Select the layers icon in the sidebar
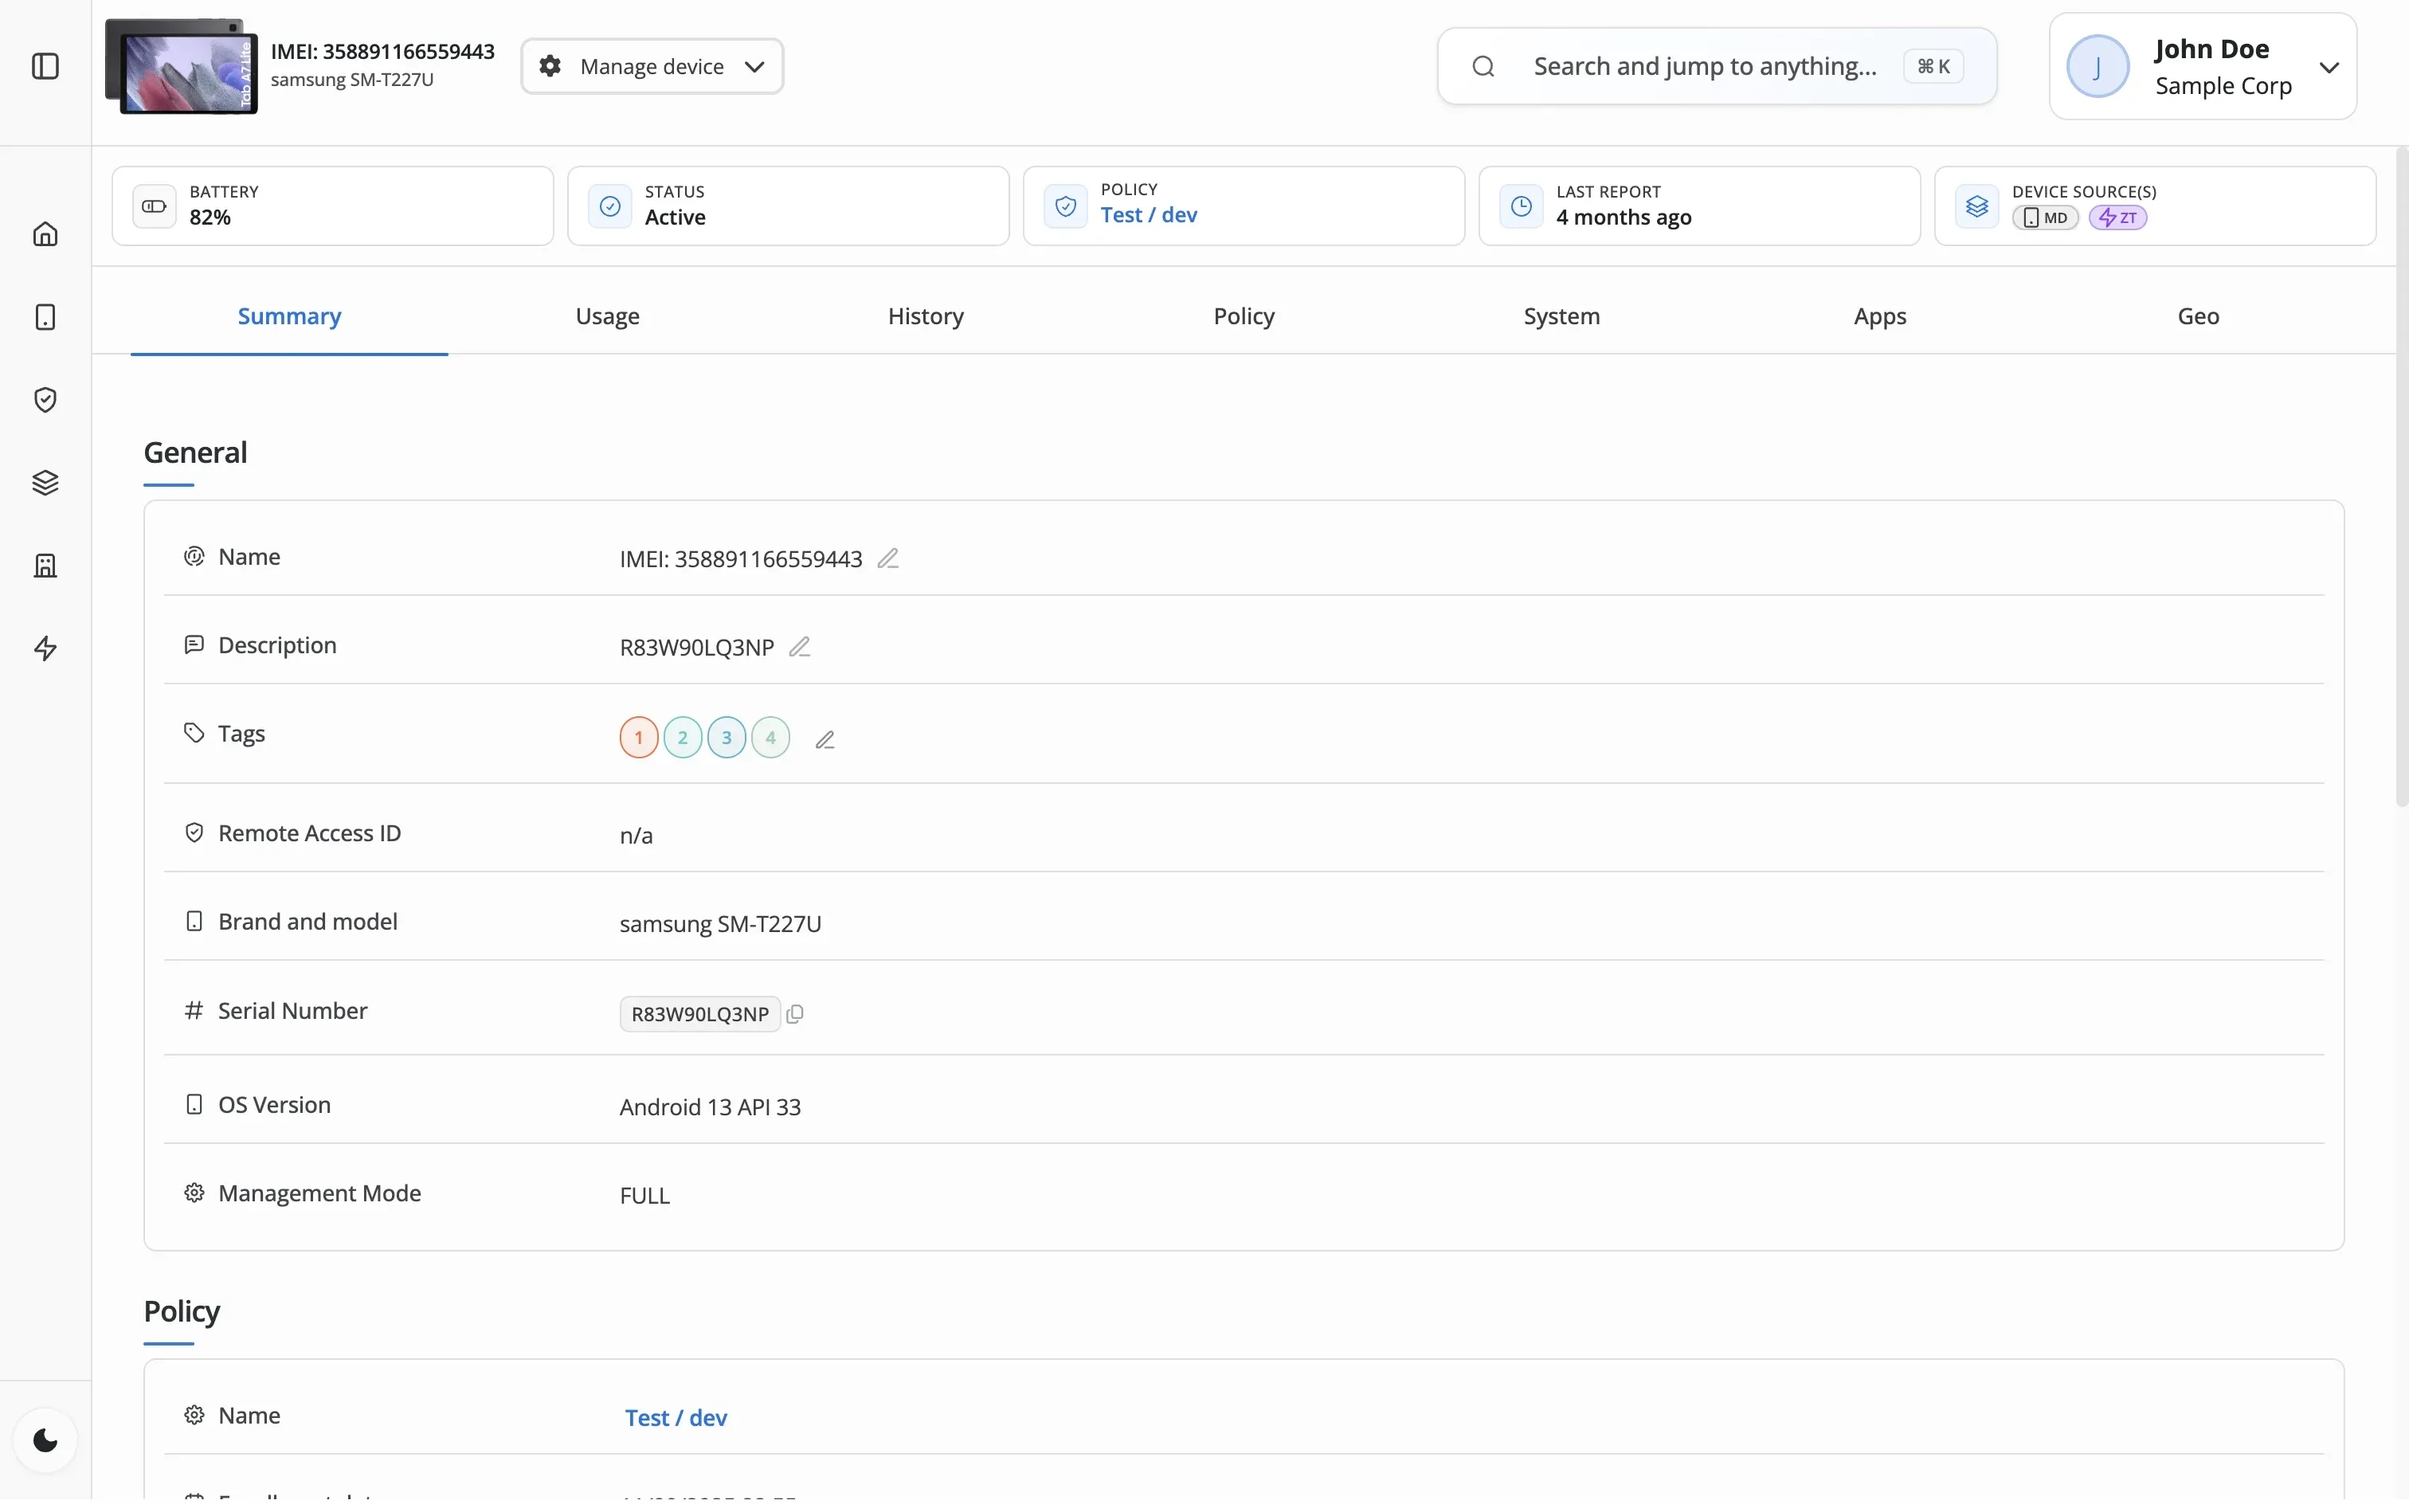This screenshot has width=2409, height=1512. (x=46, y=482)
